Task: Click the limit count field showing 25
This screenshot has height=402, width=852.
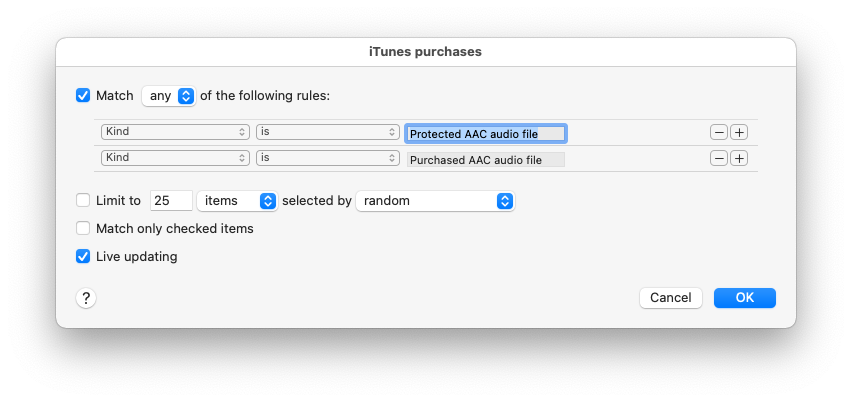Action: (171, 201)
